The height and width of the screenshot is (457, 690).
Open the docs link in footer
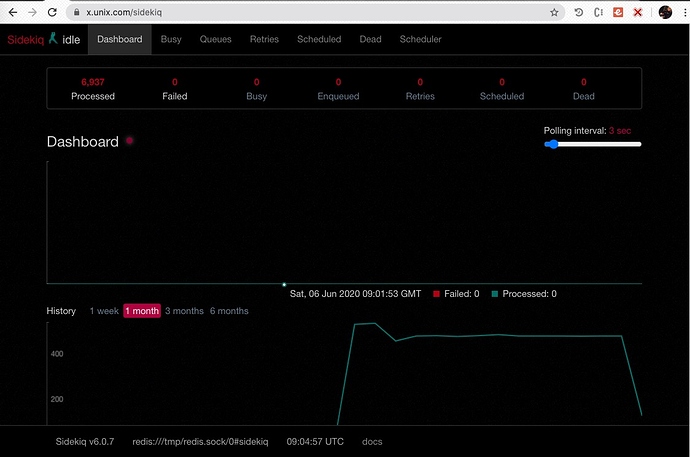pyautogui.click(x=372, y=442)
